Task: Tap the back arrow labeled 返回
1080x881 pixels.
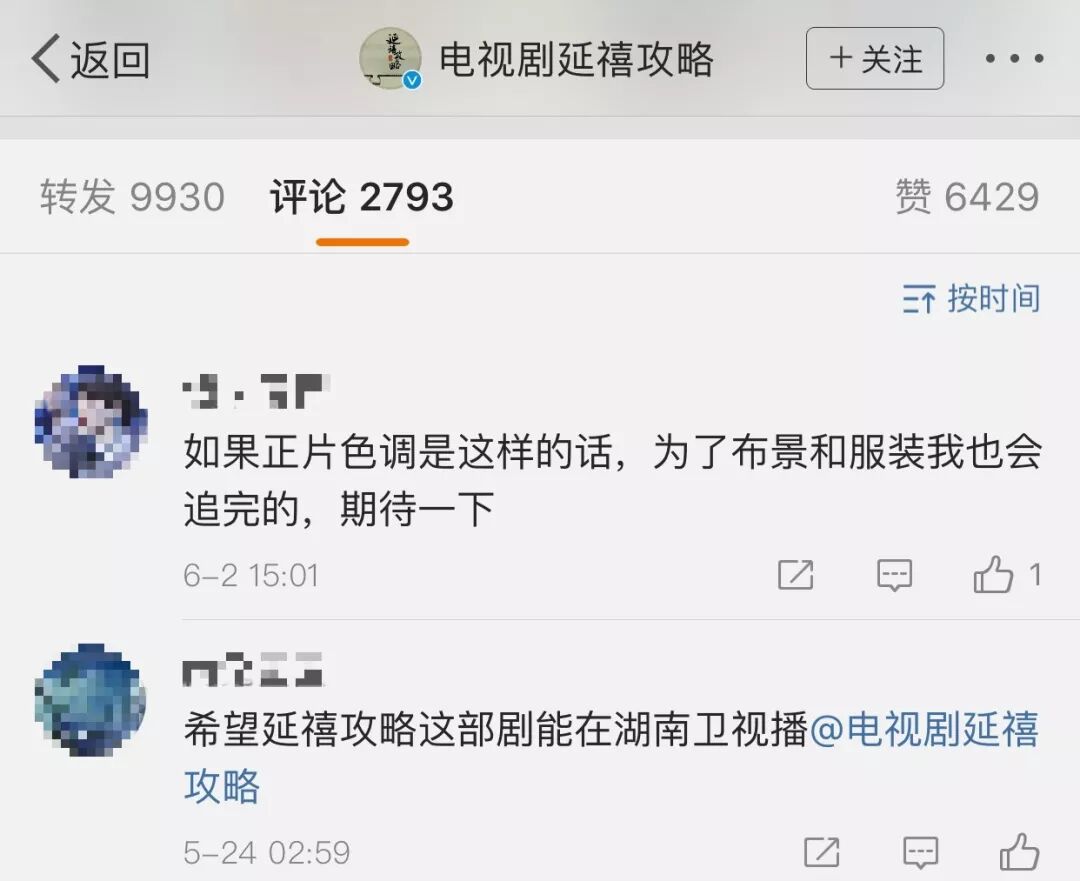Action: tap(90, 59)
